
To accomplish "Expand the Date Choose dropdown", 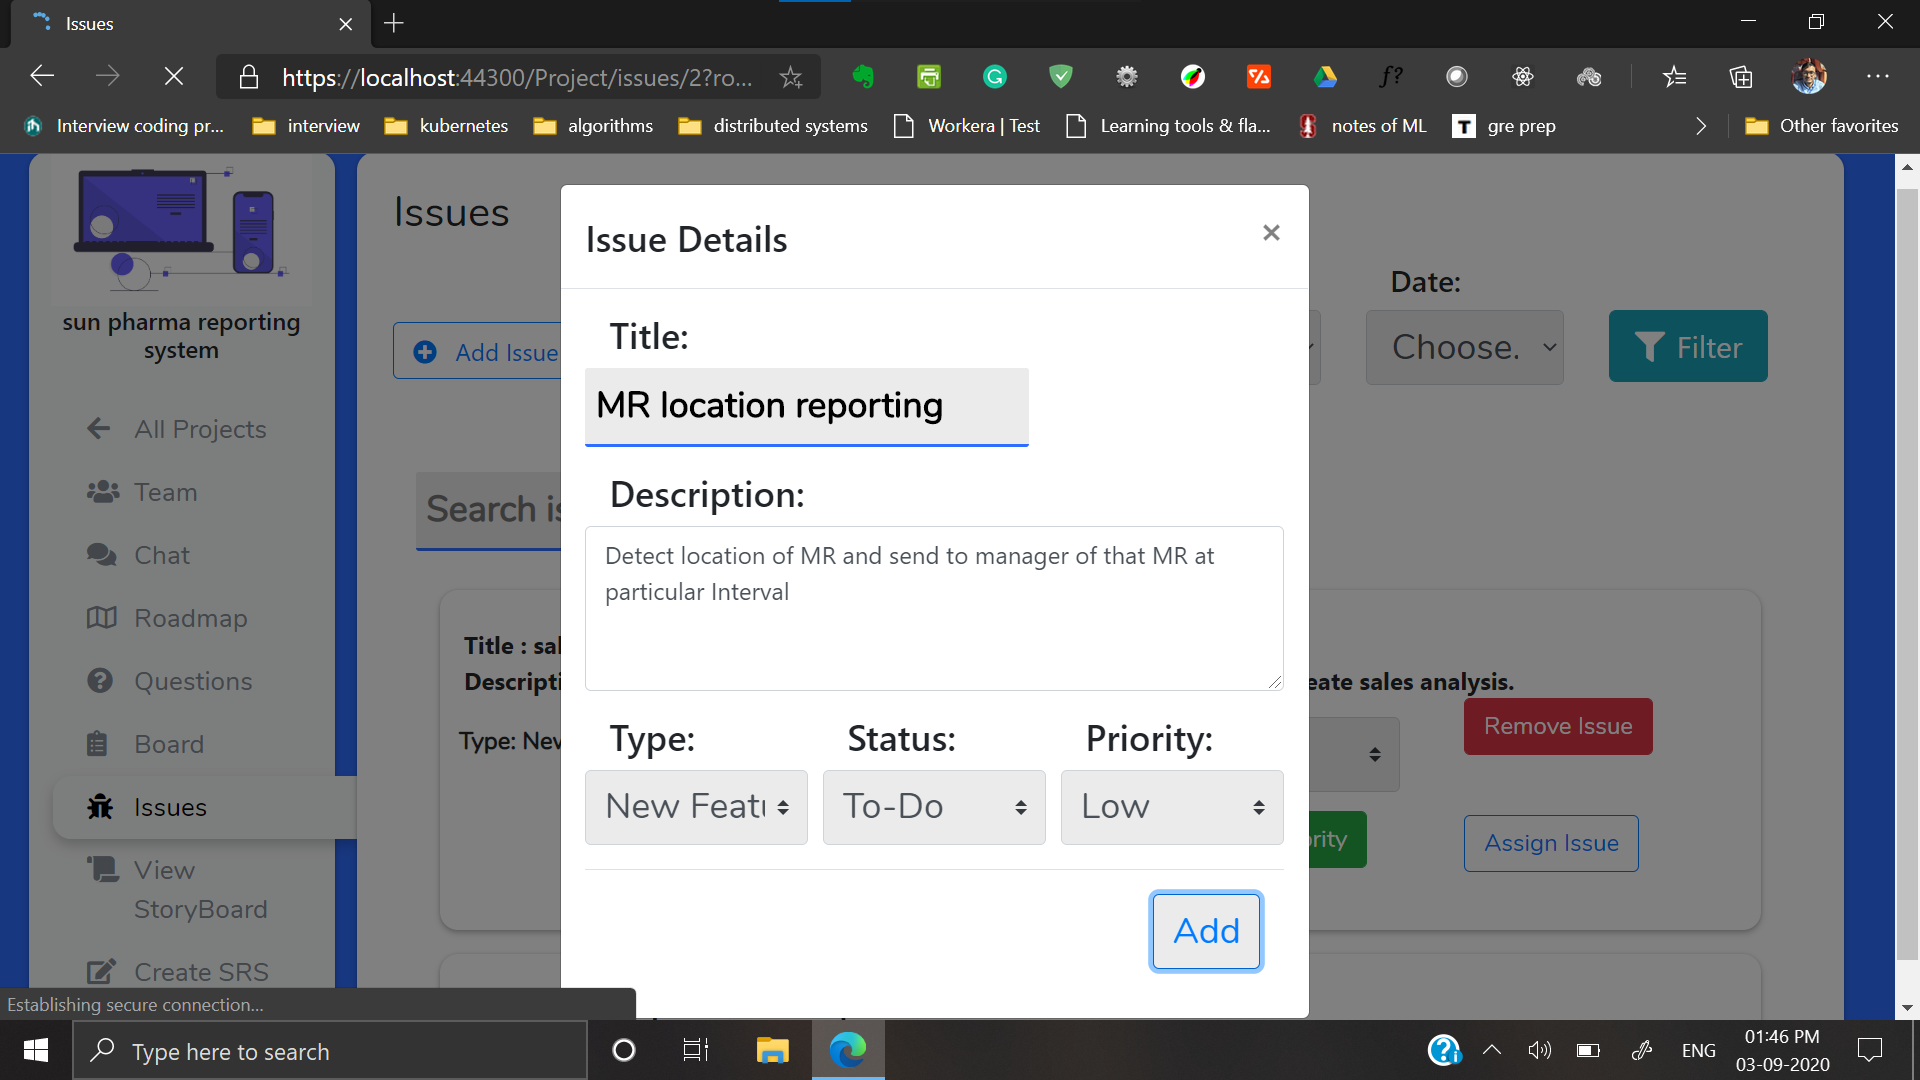I will [1464, 347].
